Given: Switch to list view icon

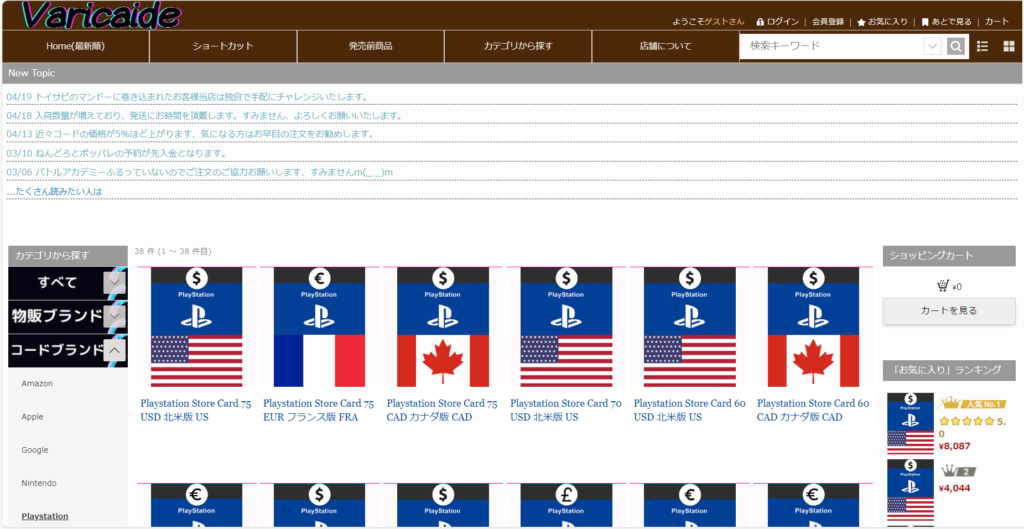Looking at the screenshot, I should (982, 46).
